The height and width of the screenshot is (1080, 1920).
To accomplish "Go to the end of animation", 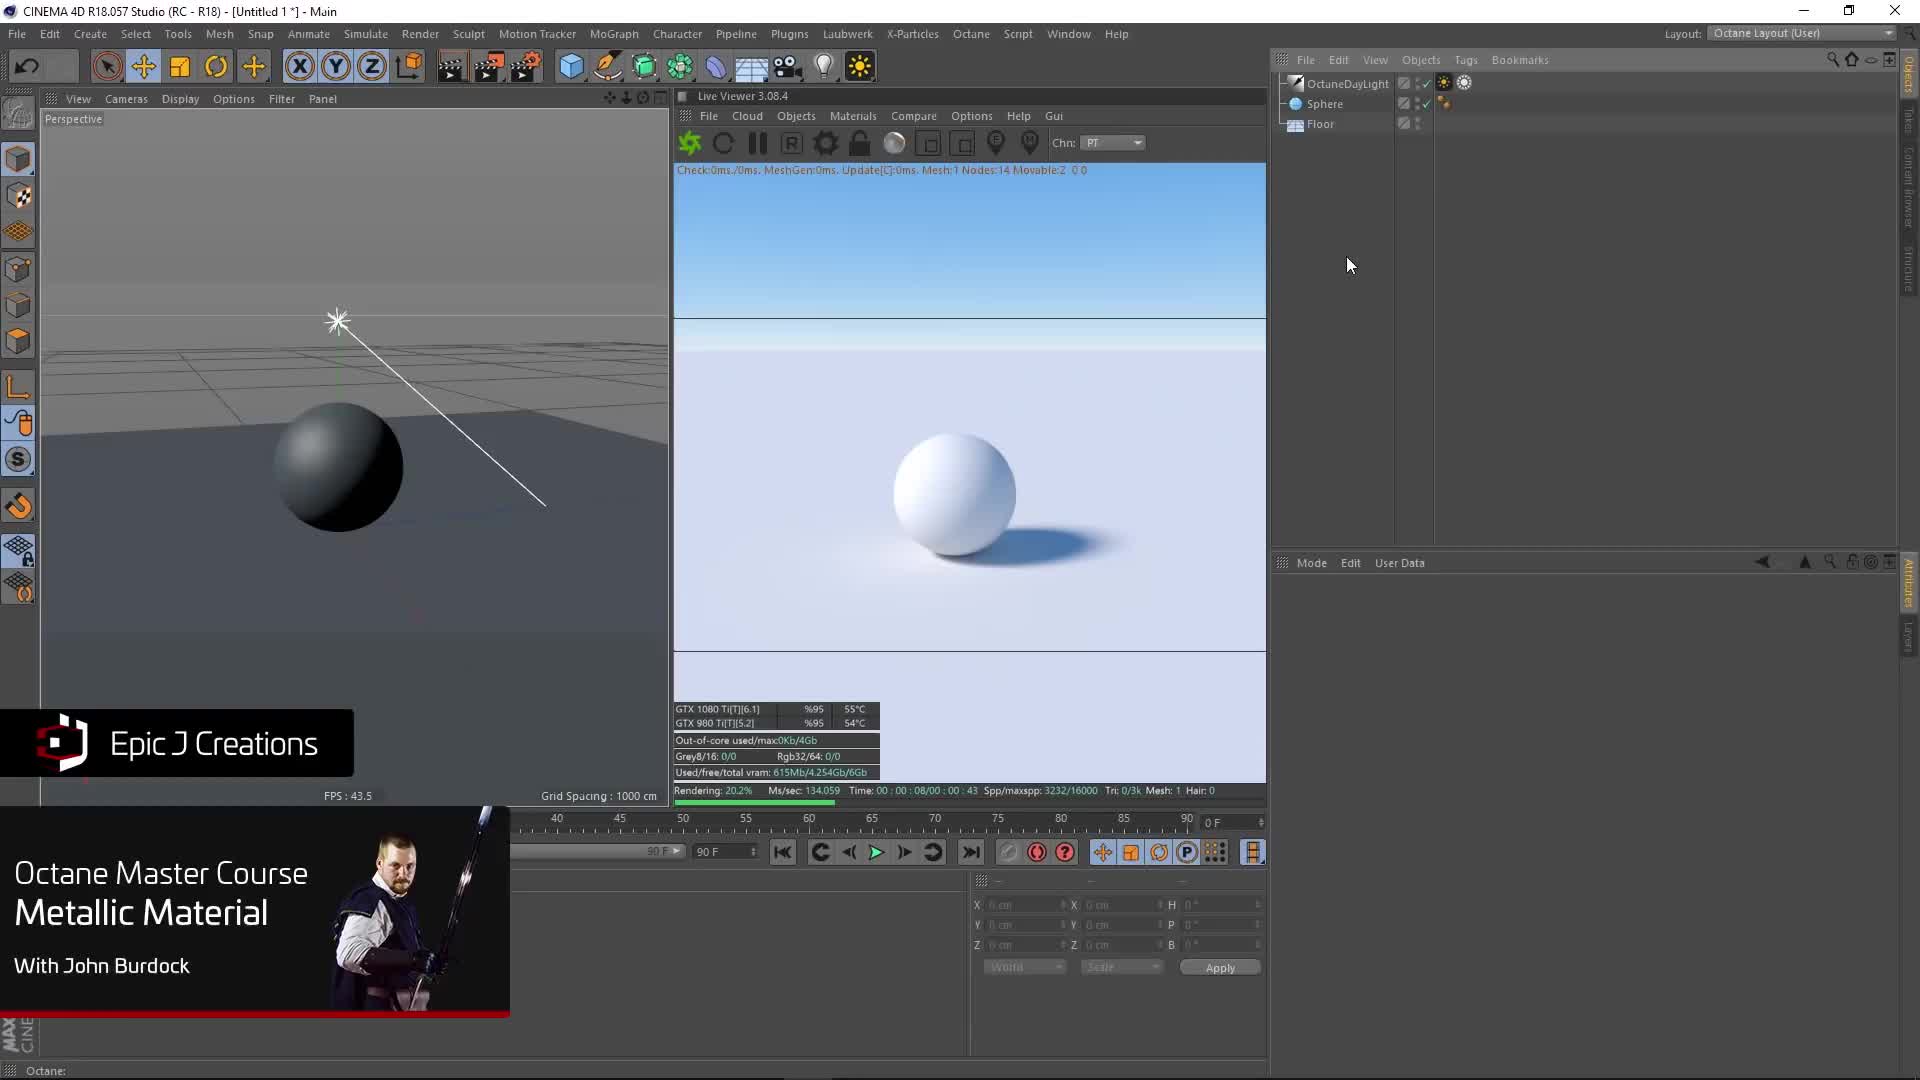I will tap(971, 852).
